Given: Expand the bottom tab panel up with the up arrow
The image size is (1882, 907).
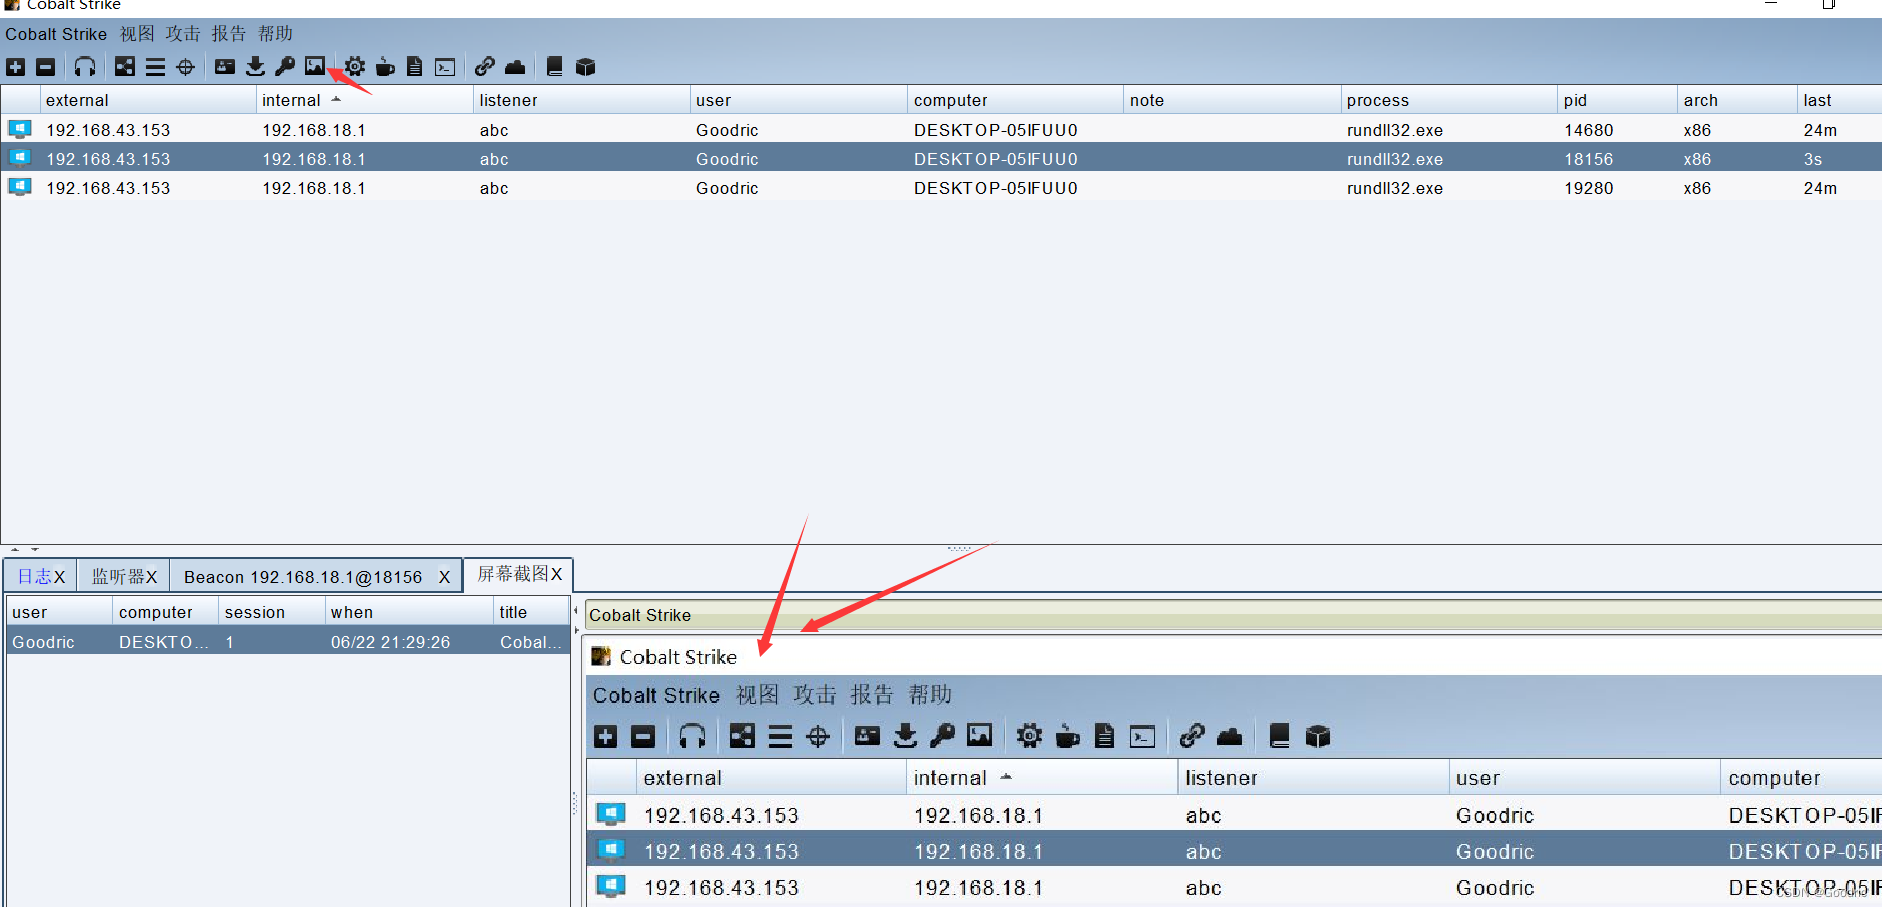Looking at the screenshot, I should 15,549.
